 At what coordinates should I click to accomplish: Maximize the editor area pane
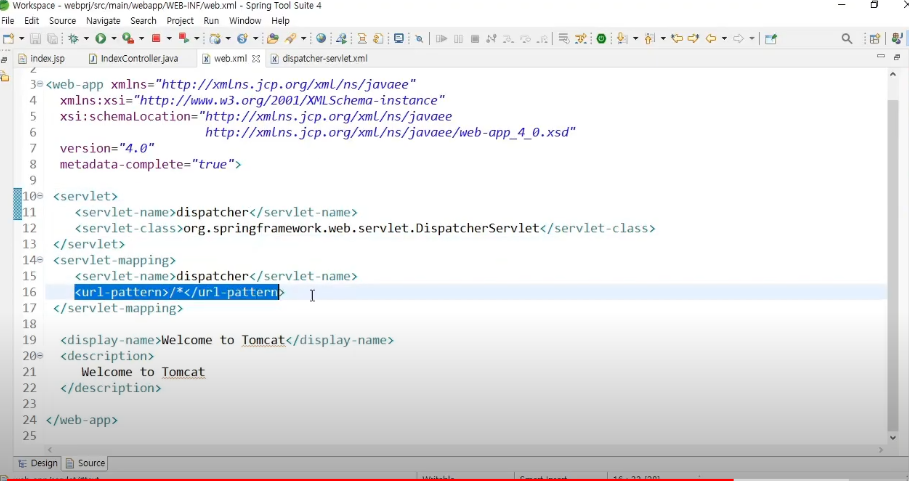(x=897, y=57)
